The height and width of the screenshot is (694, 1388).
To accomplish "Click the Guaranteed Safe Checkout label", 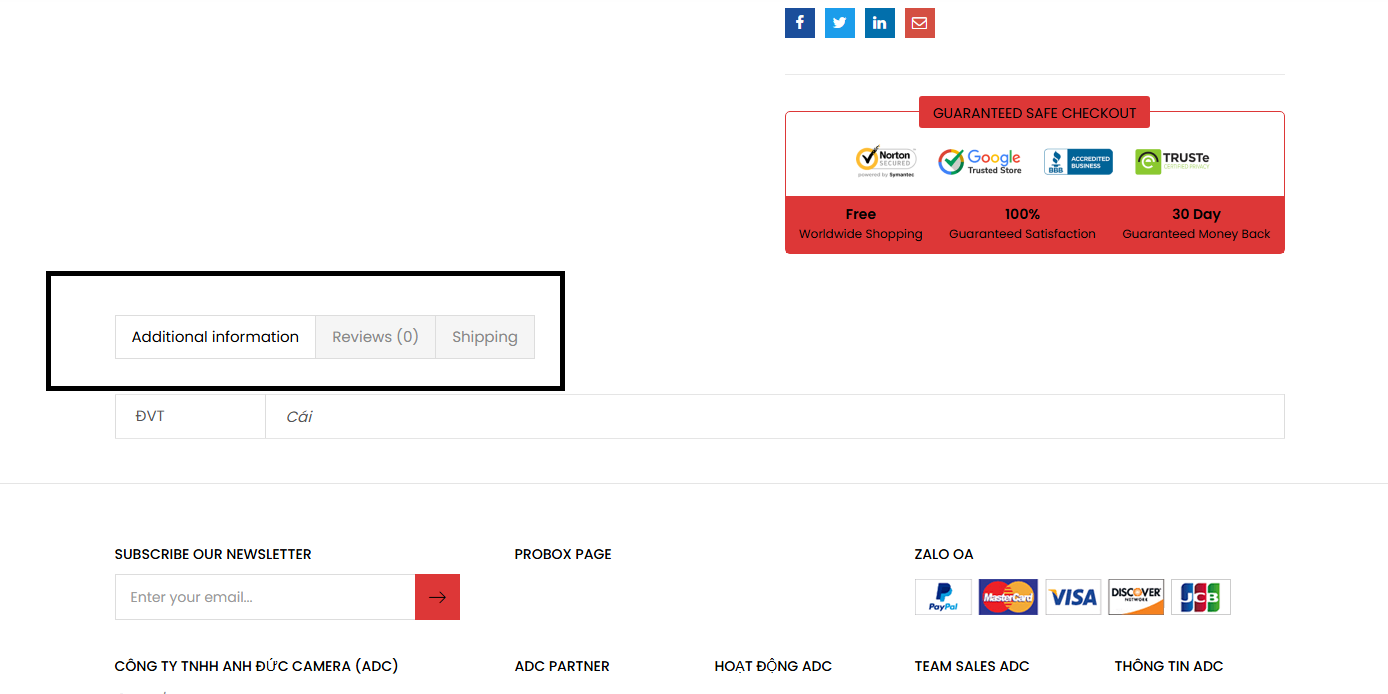I will (1034, 113).
